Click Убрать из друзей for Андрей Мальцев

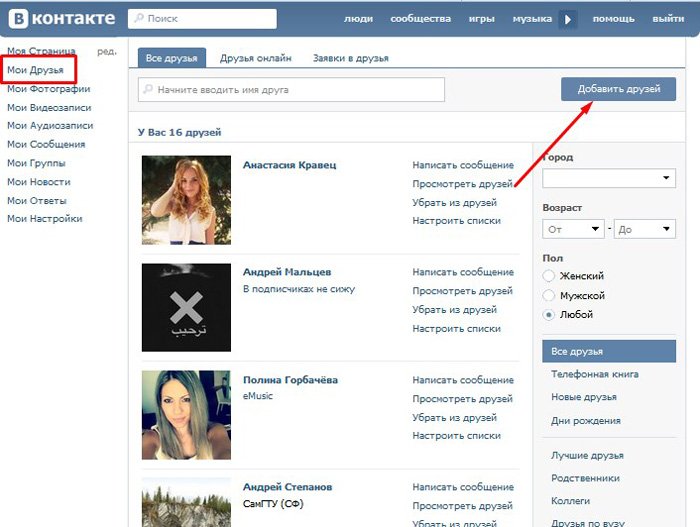455,310
